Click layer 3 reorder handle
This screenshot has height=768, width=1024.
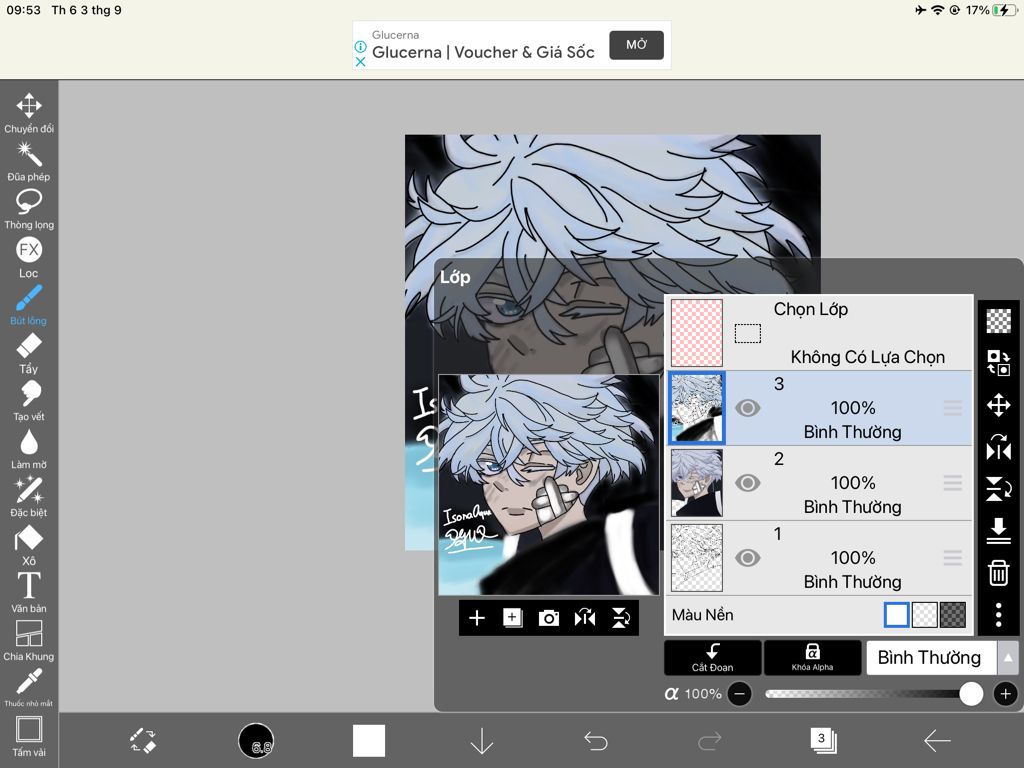(953, 408)
